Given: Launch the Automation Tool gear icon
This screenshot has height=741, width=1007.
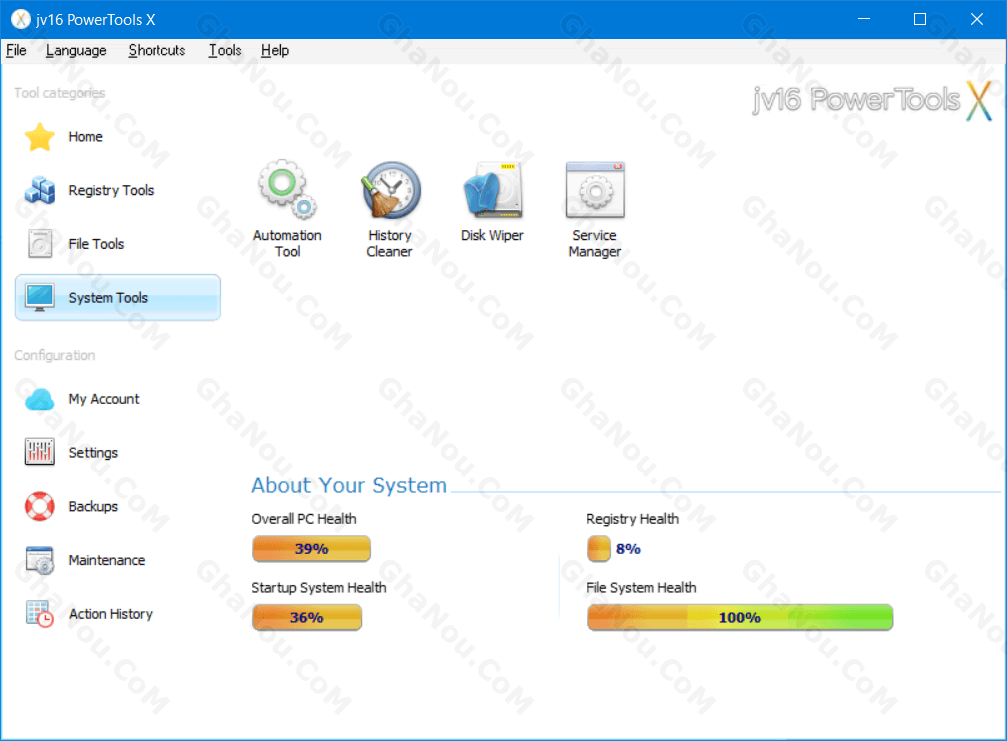Looking at the screenshot, I should (x=287, y=190).
